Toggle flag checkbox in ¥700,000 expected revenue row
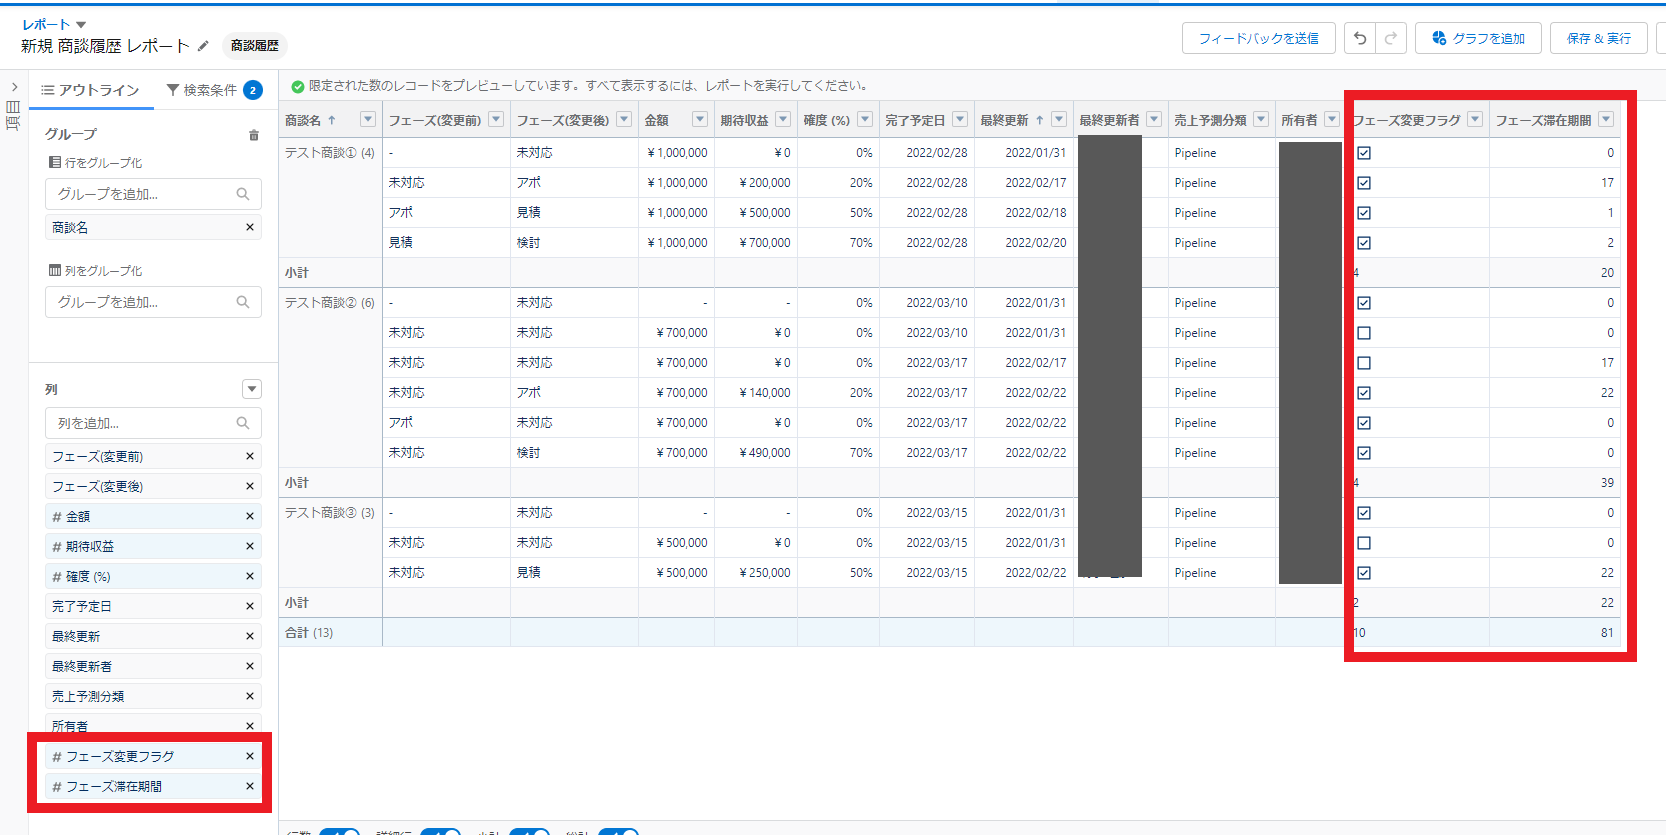Image resolution: width=1666 pixels, height=835 pixels. coord(1364,243)
